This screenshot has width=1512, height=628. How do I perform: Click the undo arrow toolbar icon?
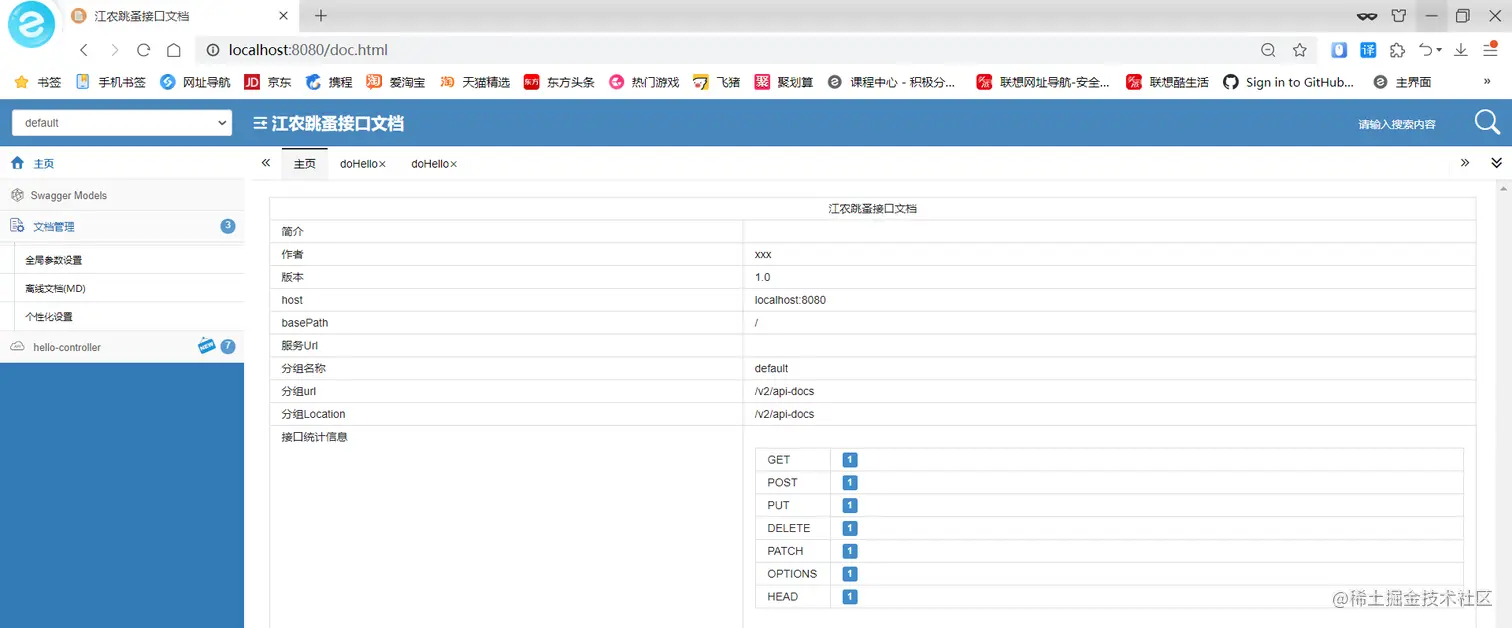(1427, 50)
